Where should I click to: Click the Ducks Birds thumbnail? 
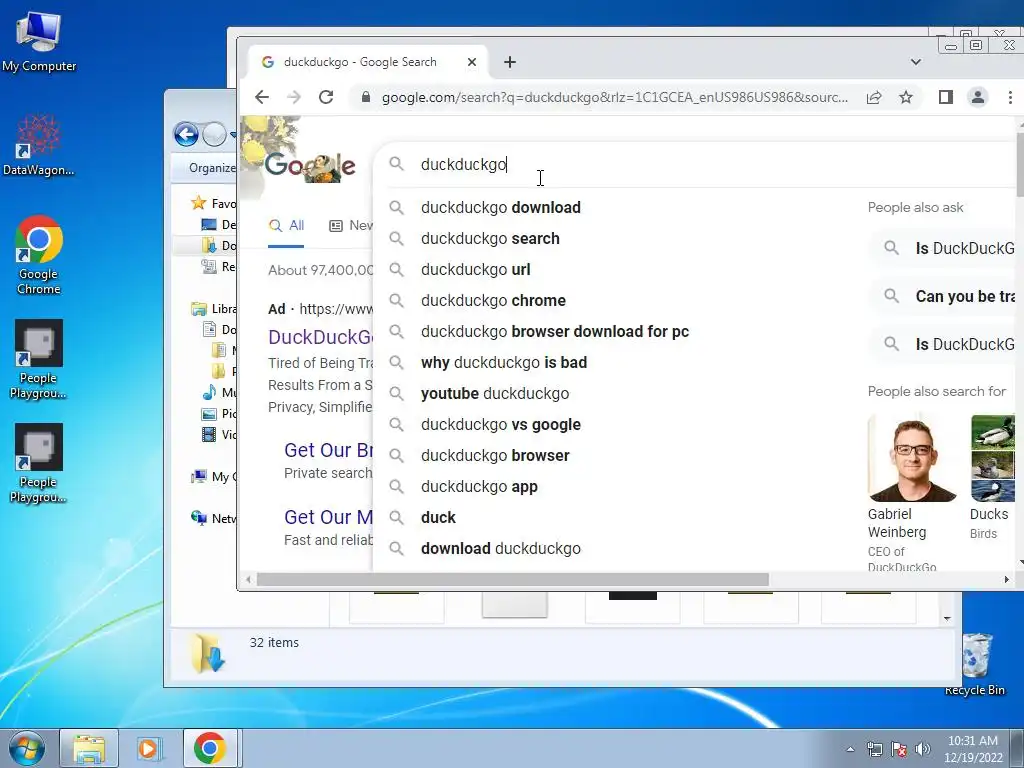(993, 458)
